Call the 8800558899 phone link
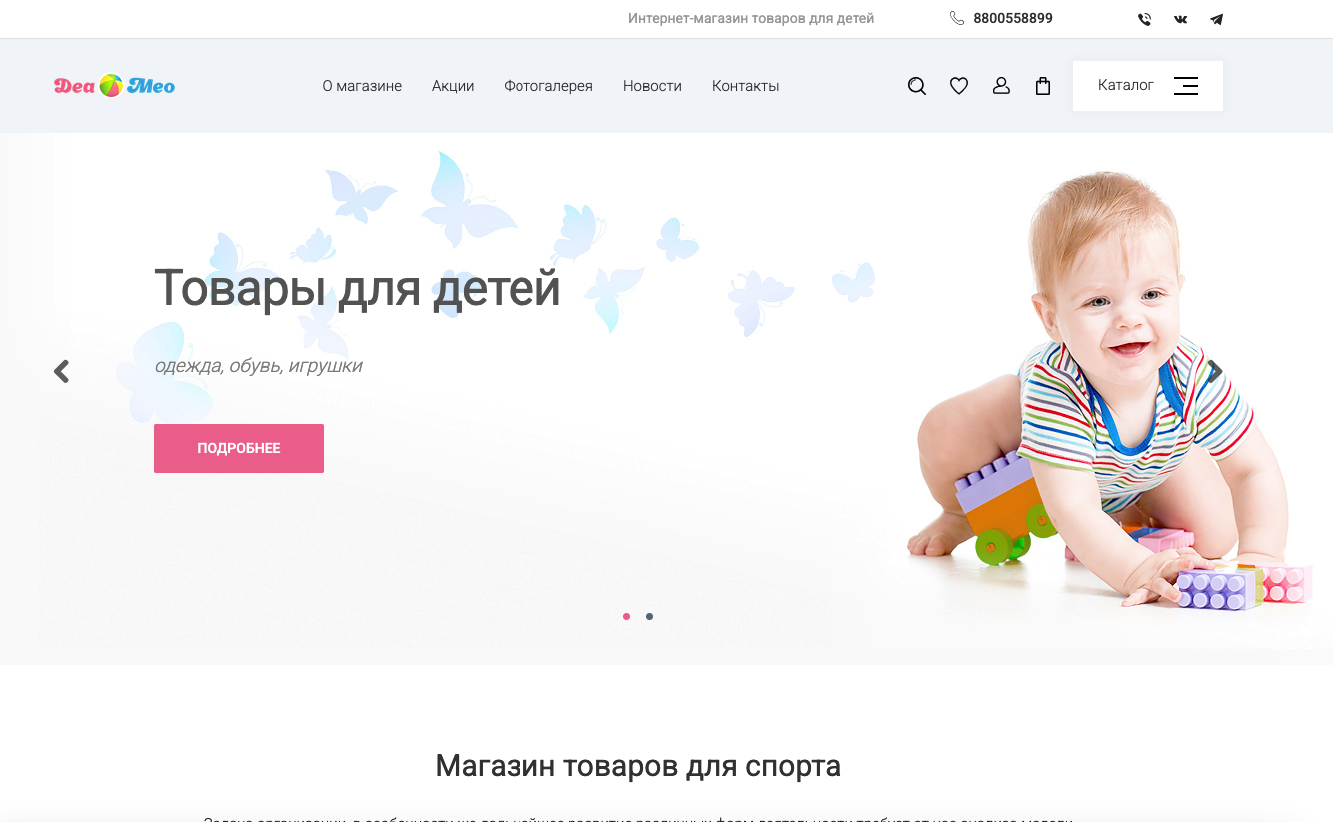1333x822 pixels. [1013, 18]
